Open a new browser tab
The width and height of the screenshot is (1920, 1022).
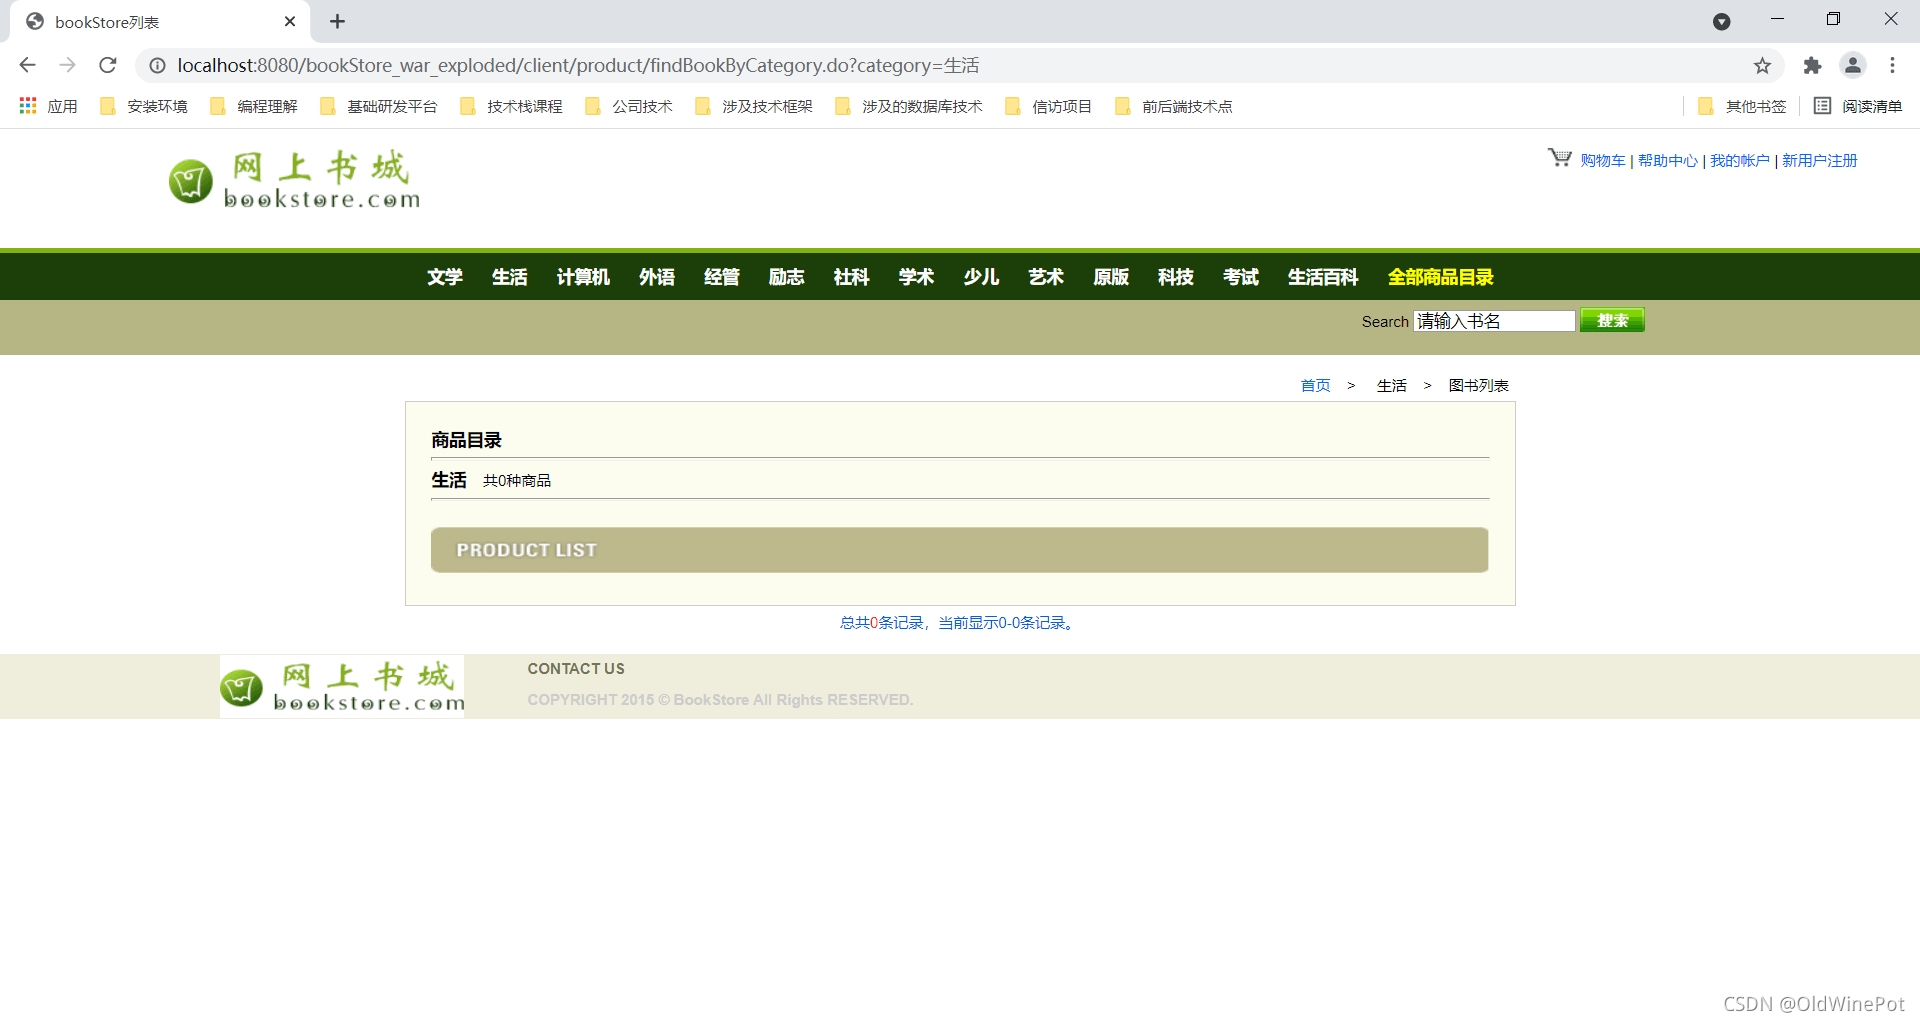point(337,21)
